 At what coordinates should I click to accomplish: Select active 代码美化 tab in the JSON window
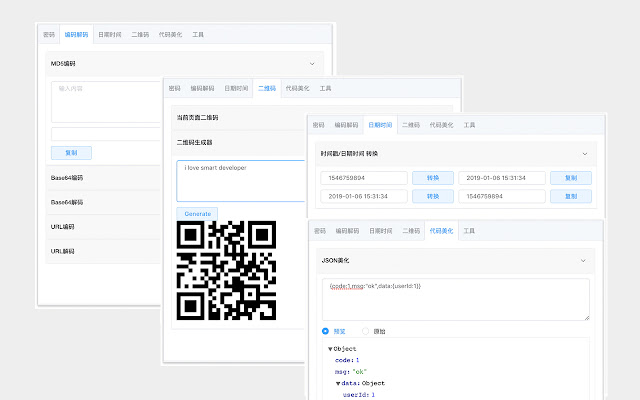pos(442,231)
